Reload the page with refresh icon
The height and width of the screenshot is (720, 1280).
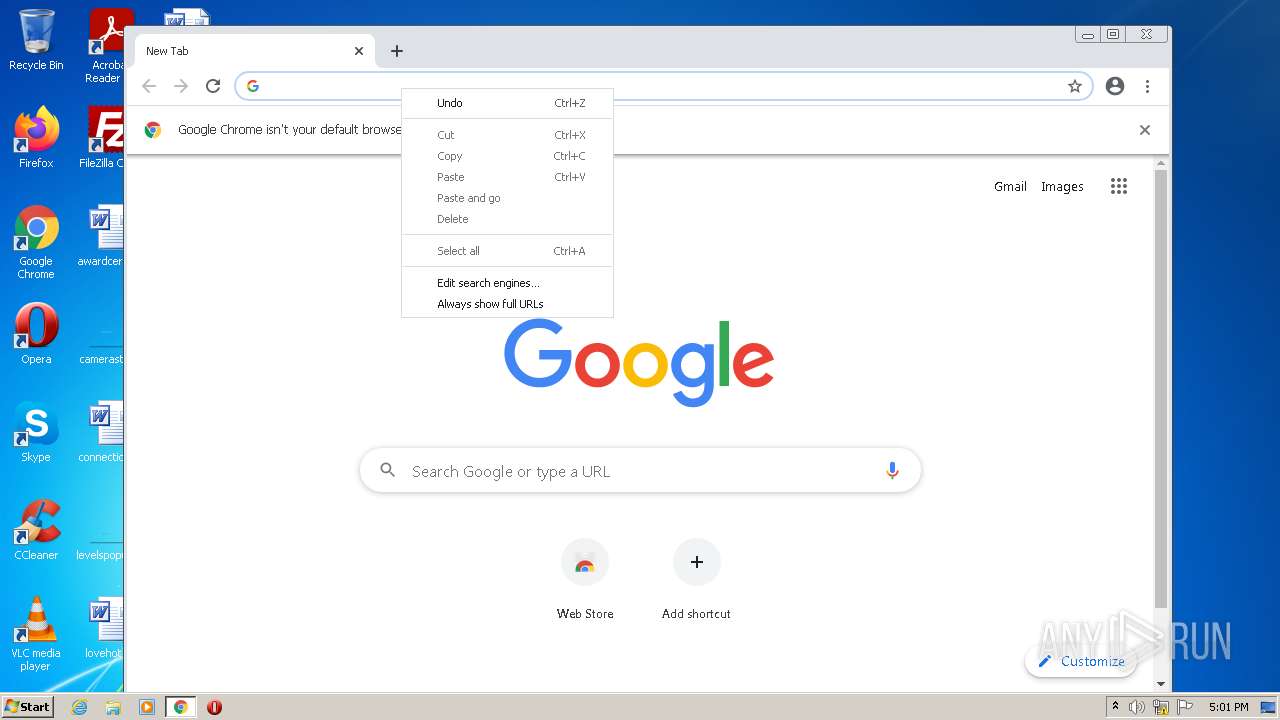213,86
